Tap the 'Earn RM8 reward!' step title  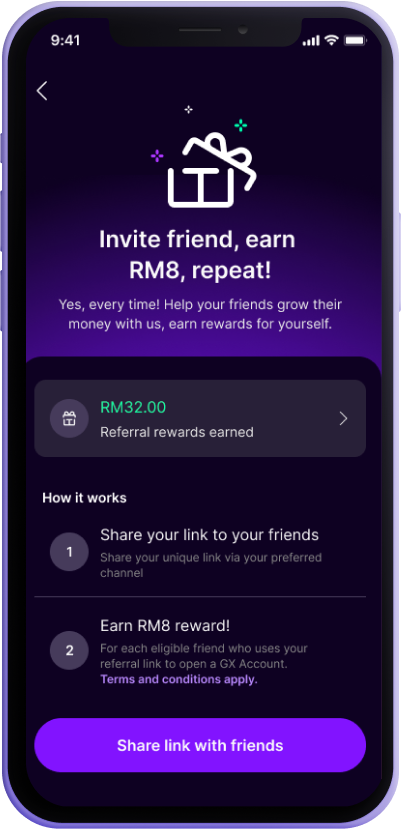coord(165,626)
